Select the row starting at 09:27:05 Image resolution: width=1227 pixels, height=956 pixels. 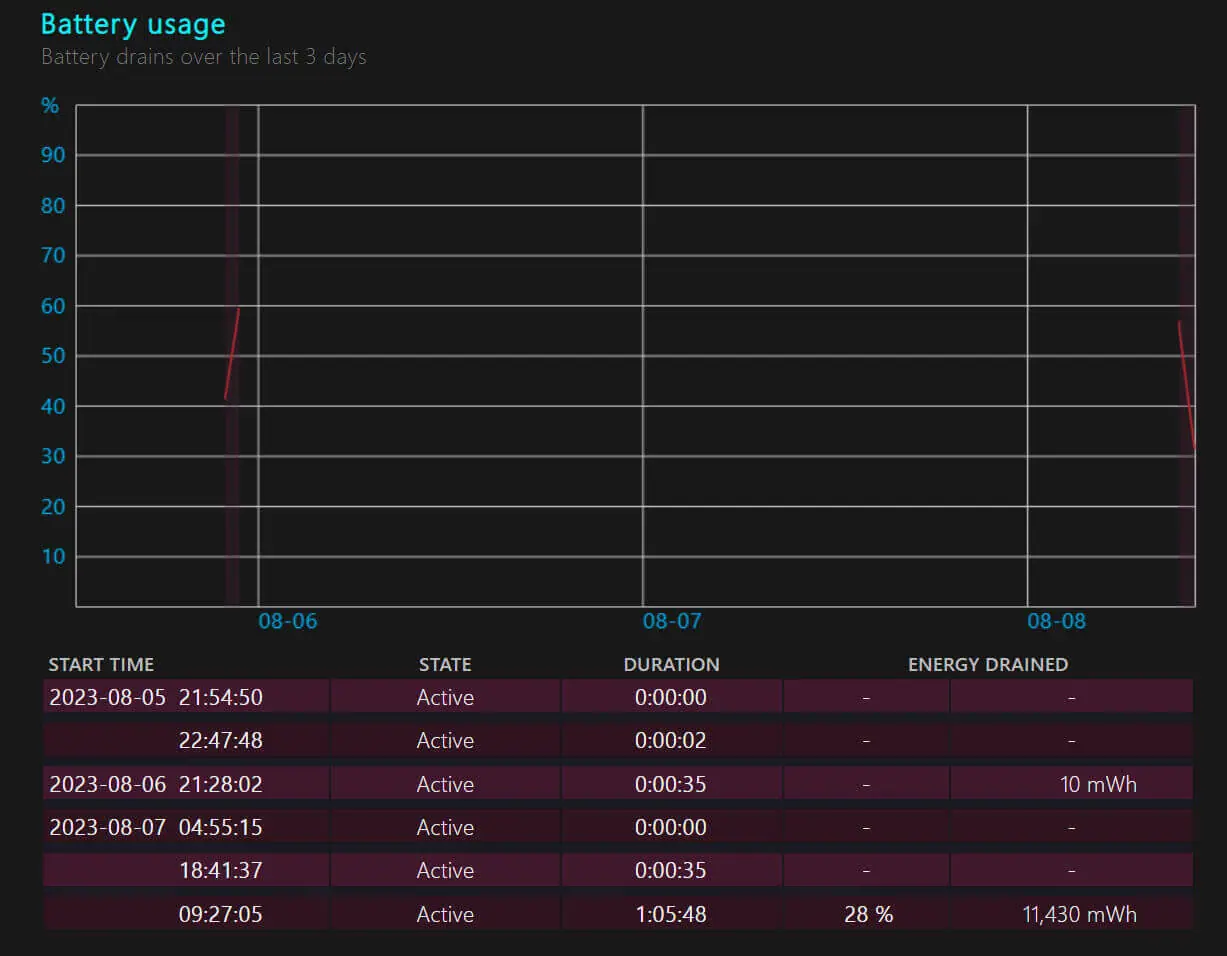(x=618, y=914)
